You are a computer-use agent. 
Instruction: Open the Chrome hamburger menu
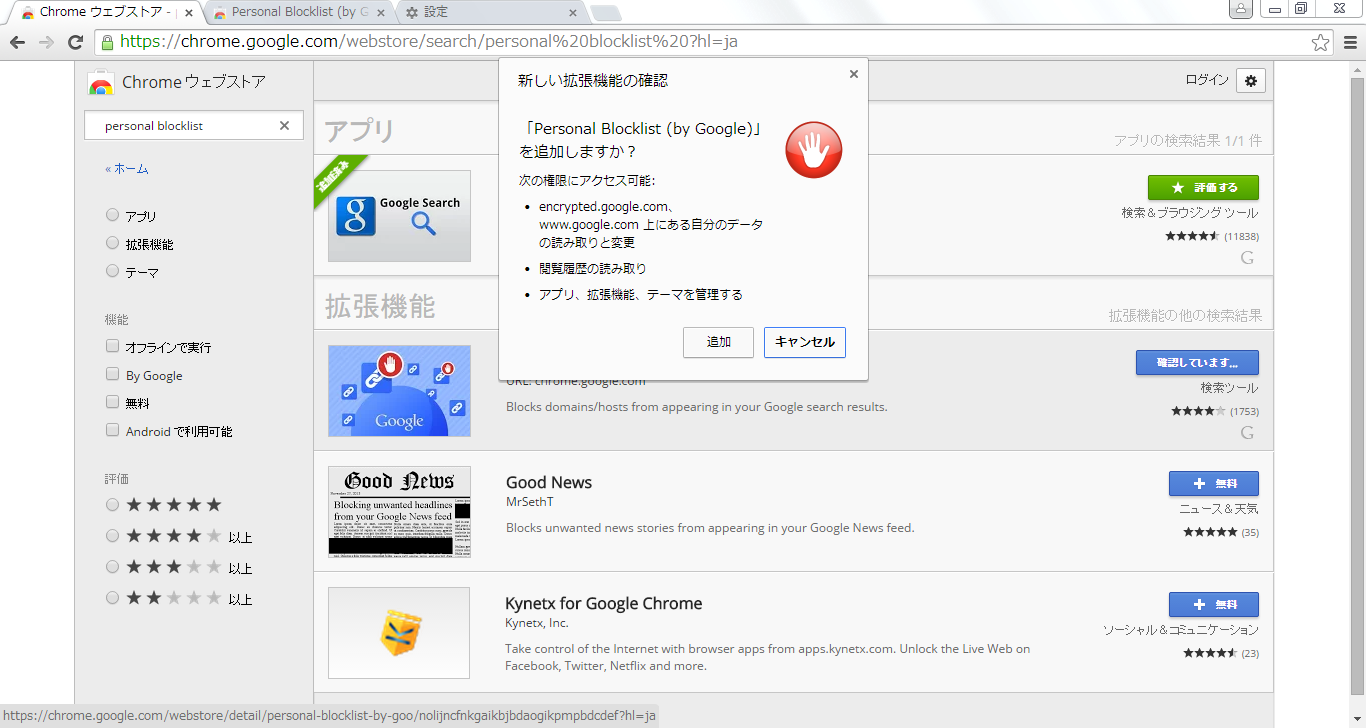tap(1351, 42)
